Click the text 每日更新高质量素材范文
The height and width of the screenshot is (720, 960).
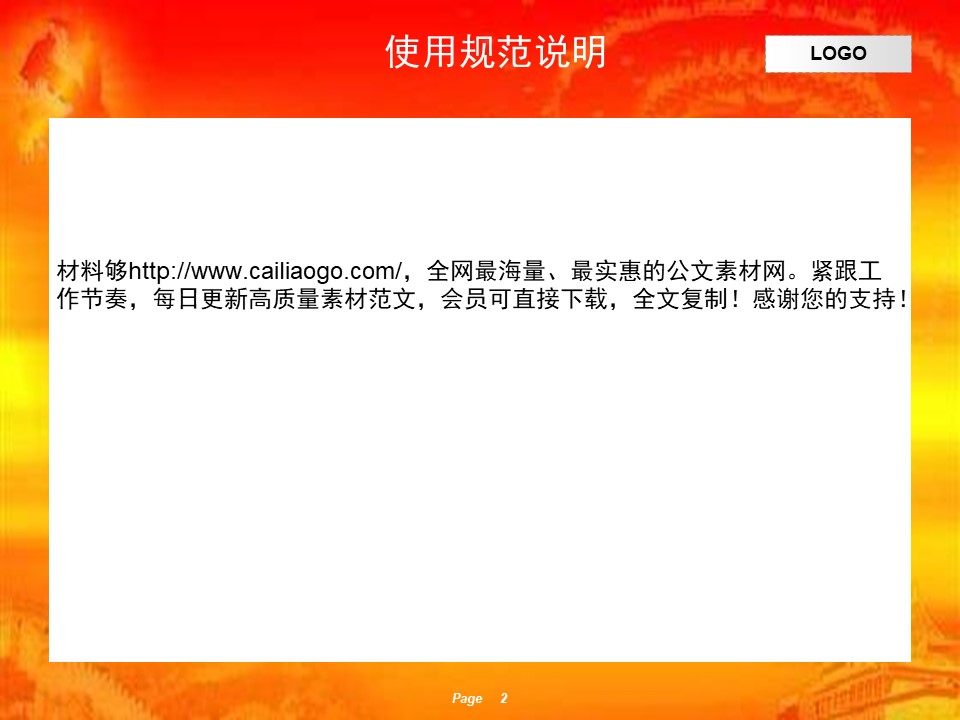[284, 299]
